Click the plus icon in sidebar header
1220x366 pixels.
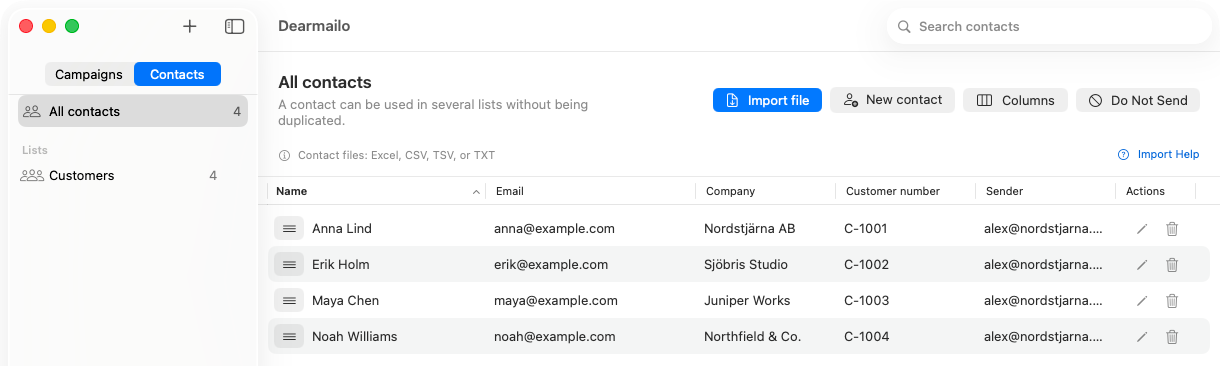pos(190,26)
